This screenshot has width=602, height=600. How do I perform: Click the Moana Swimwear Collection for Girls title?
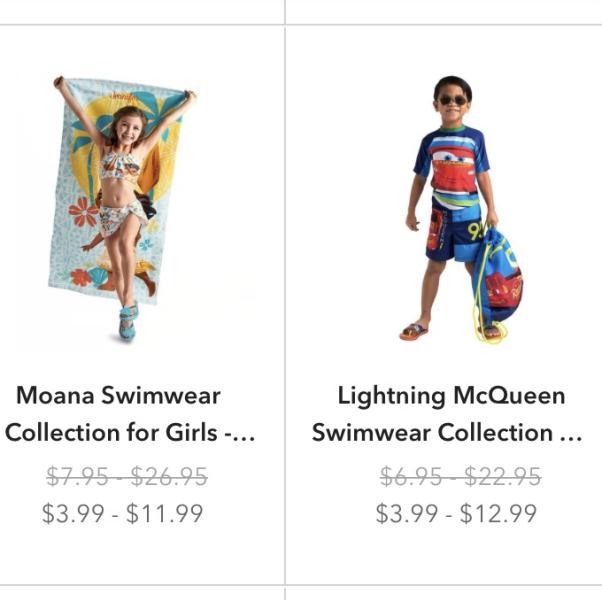pos(129,414)
